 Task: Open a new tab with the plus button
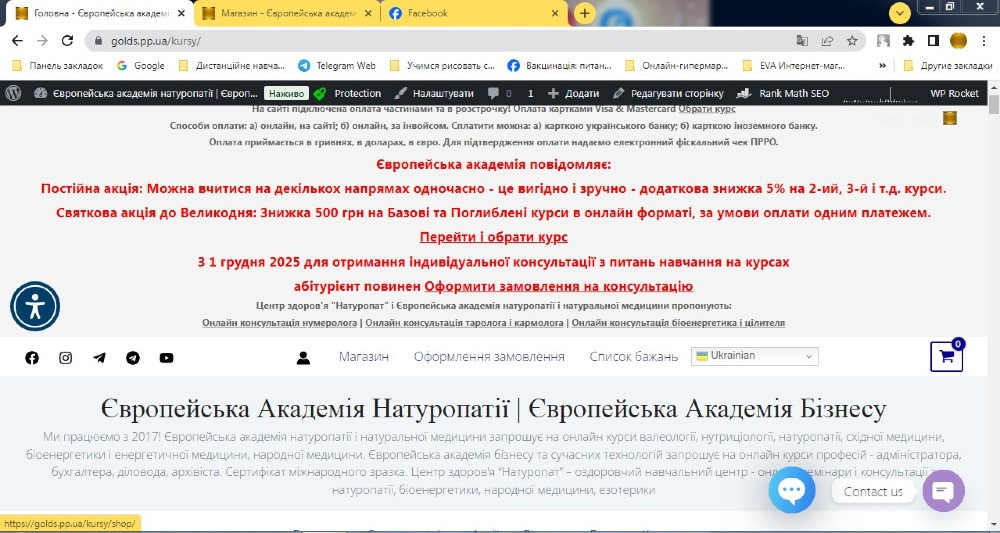coord(584,13)
